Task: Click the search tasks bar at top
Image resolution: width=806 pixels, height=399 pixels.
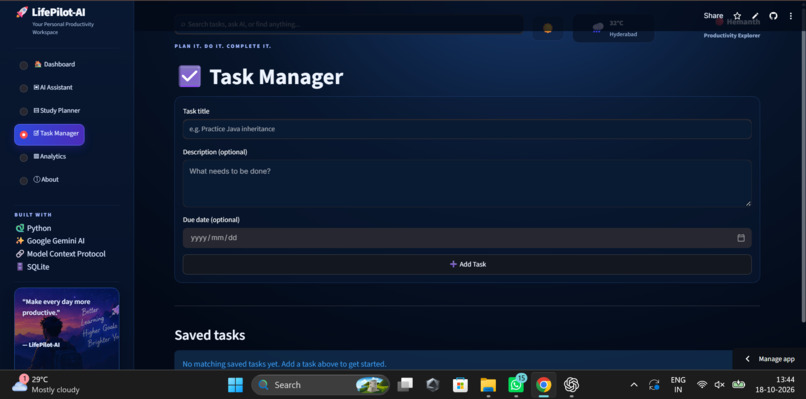Action: pyautogui.click(x=349, y=24)
